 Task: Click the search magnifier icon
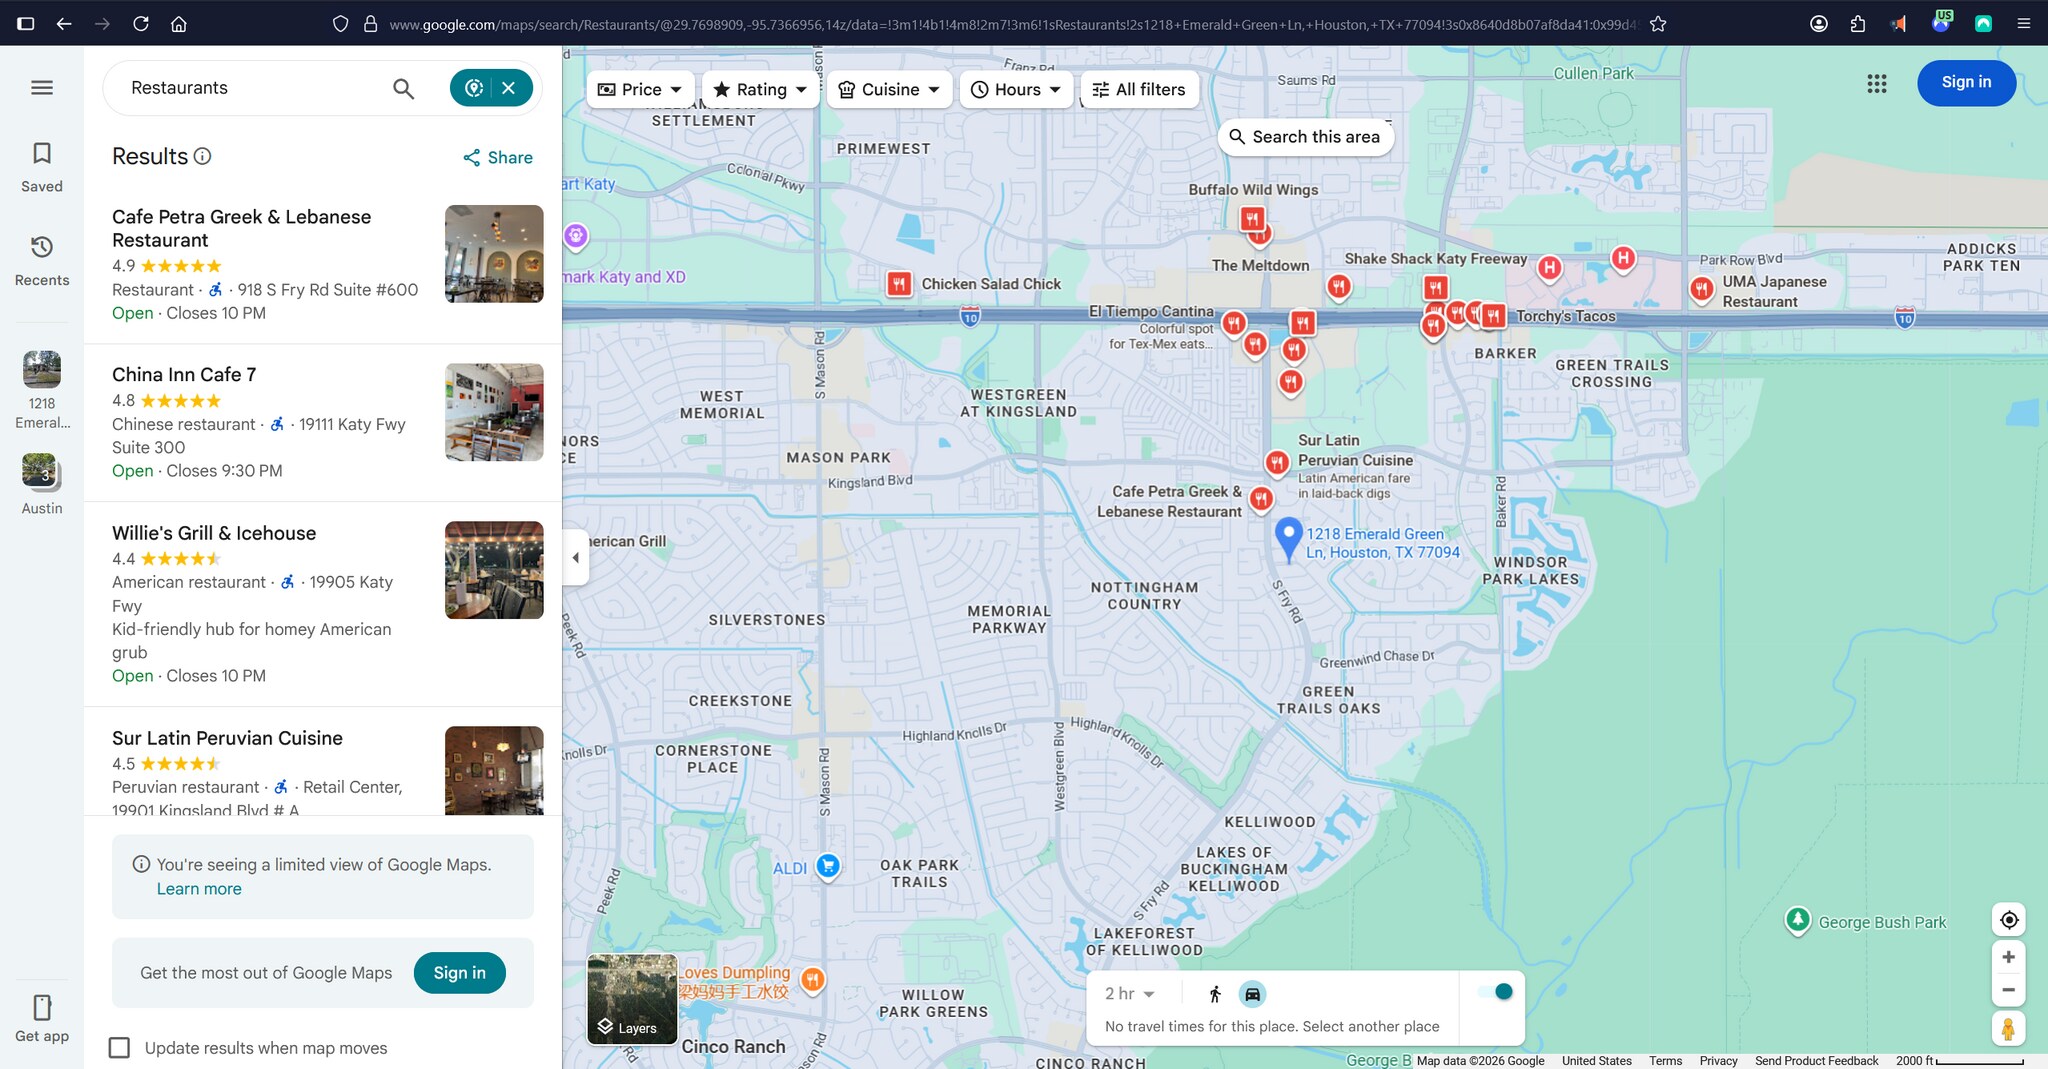pyautogui.click(x=403, y=88)
